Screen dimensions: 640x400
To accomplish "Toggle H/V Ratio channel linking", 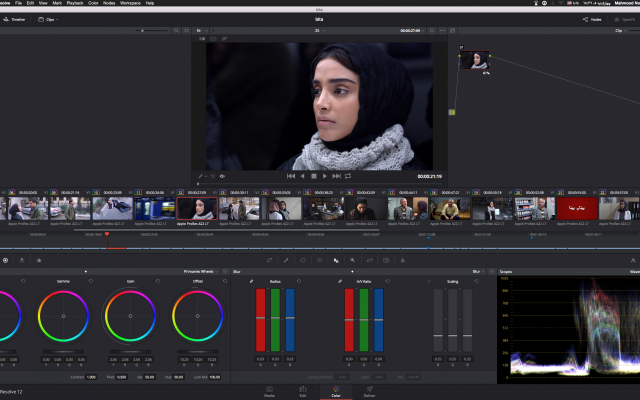I will coord(340,281).
